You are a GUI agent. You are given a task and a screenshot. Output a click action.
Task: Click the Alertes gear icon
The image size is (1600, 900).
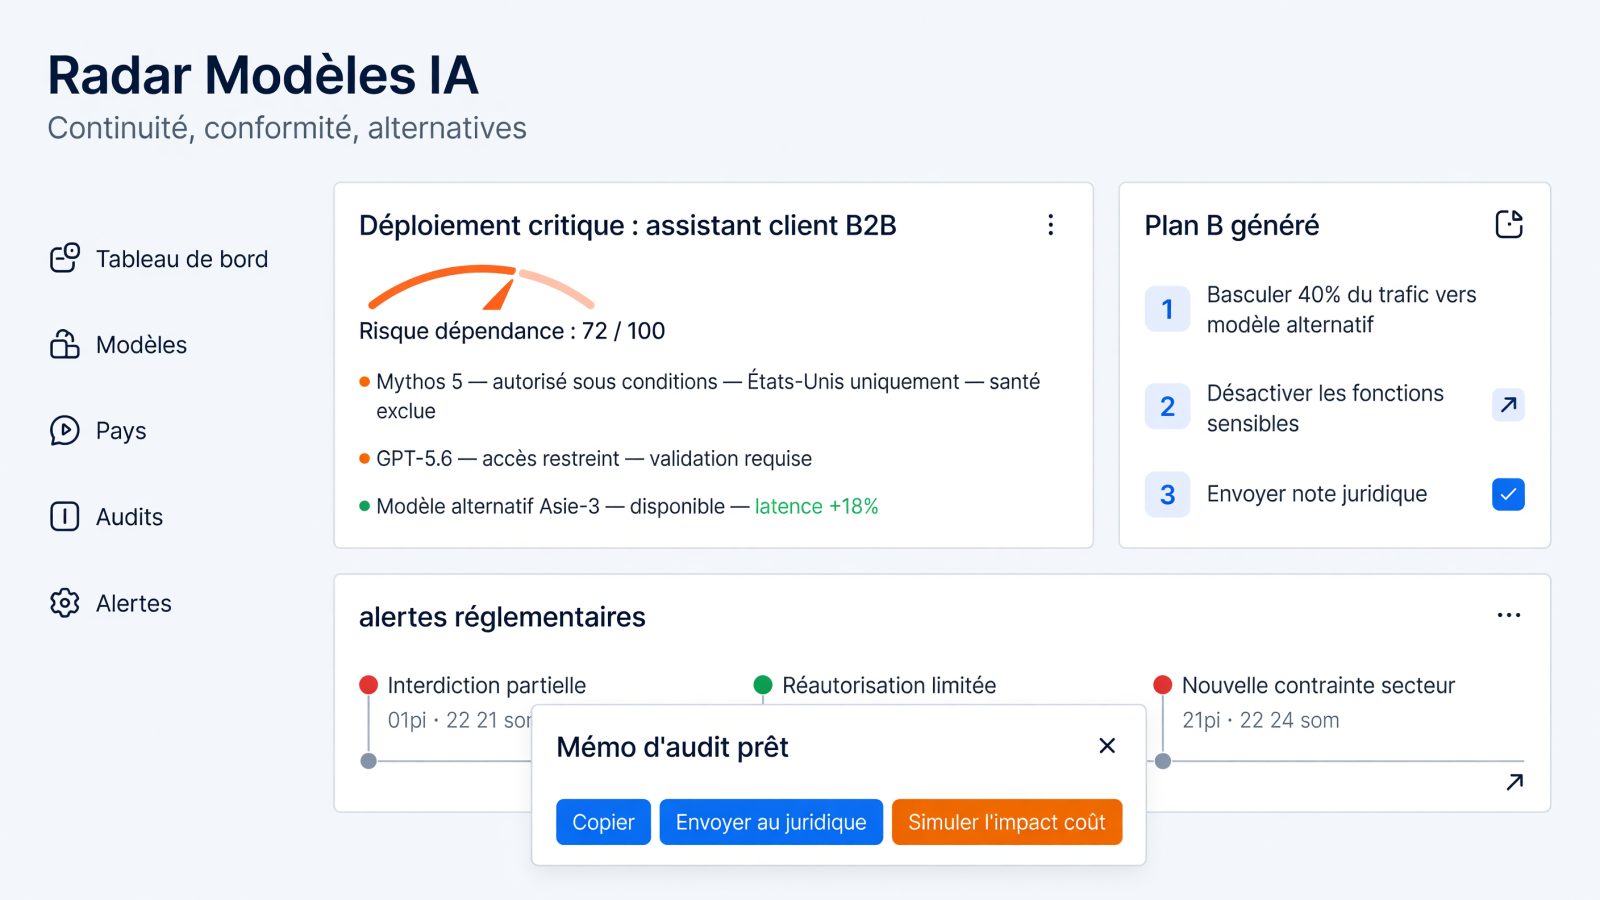[x=65, y=602]
